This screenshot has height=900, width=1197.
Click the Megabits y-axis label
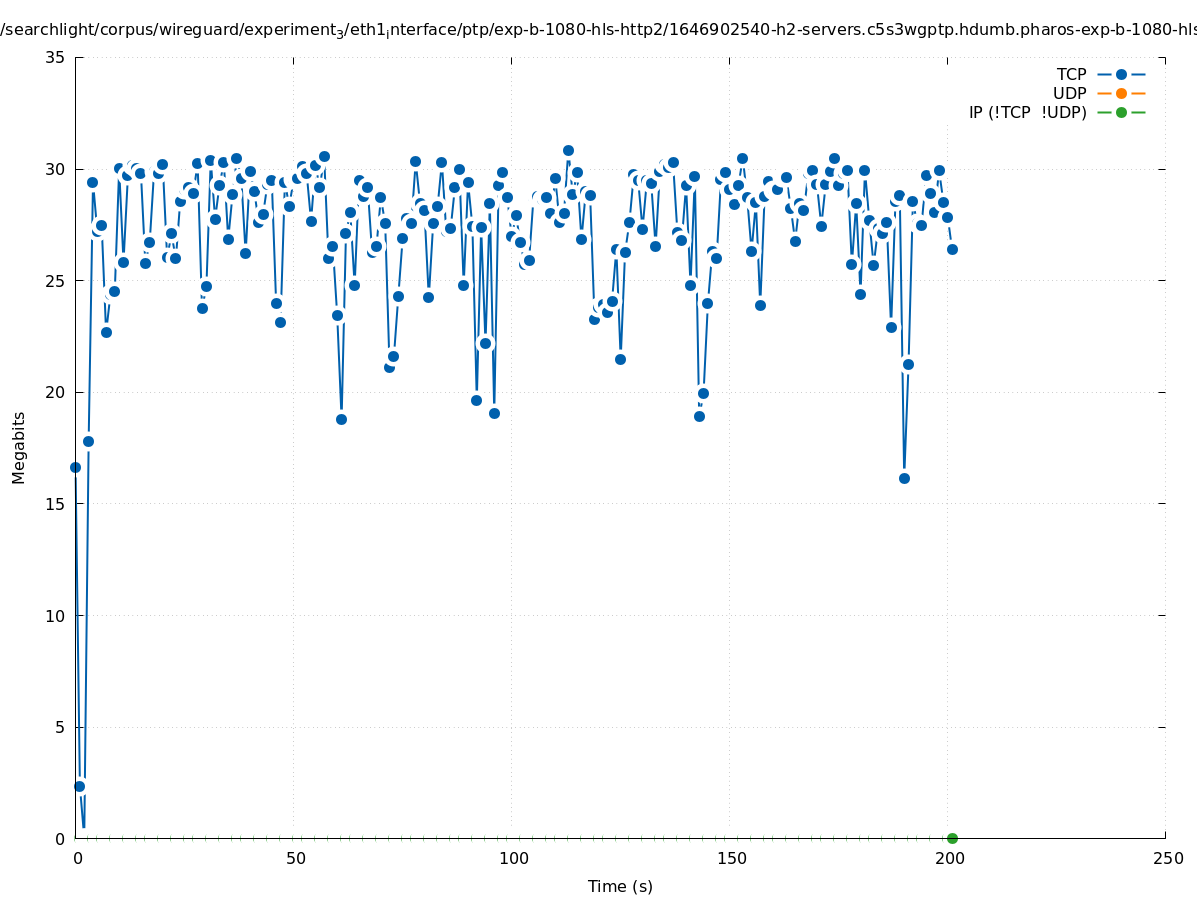click(x=19, y=447)
